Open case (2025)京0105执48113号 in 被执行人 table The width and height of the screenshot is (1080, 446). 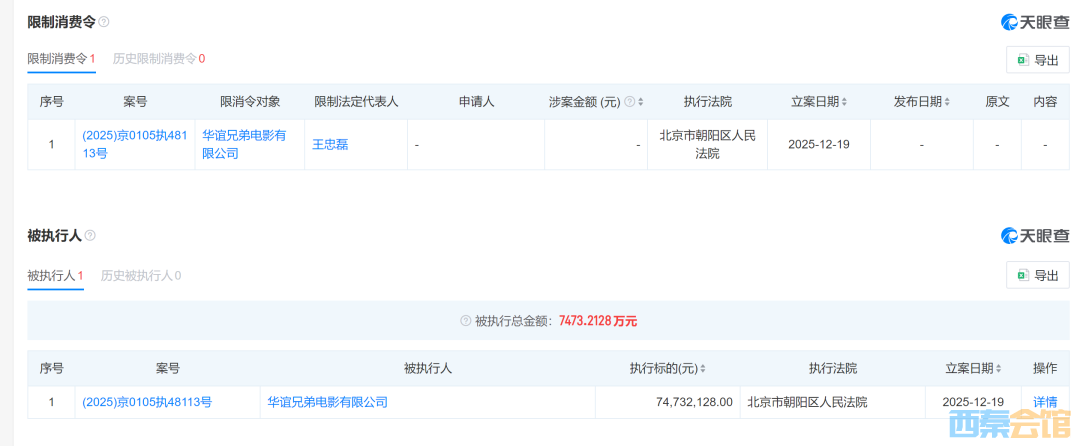pos(147,402)
